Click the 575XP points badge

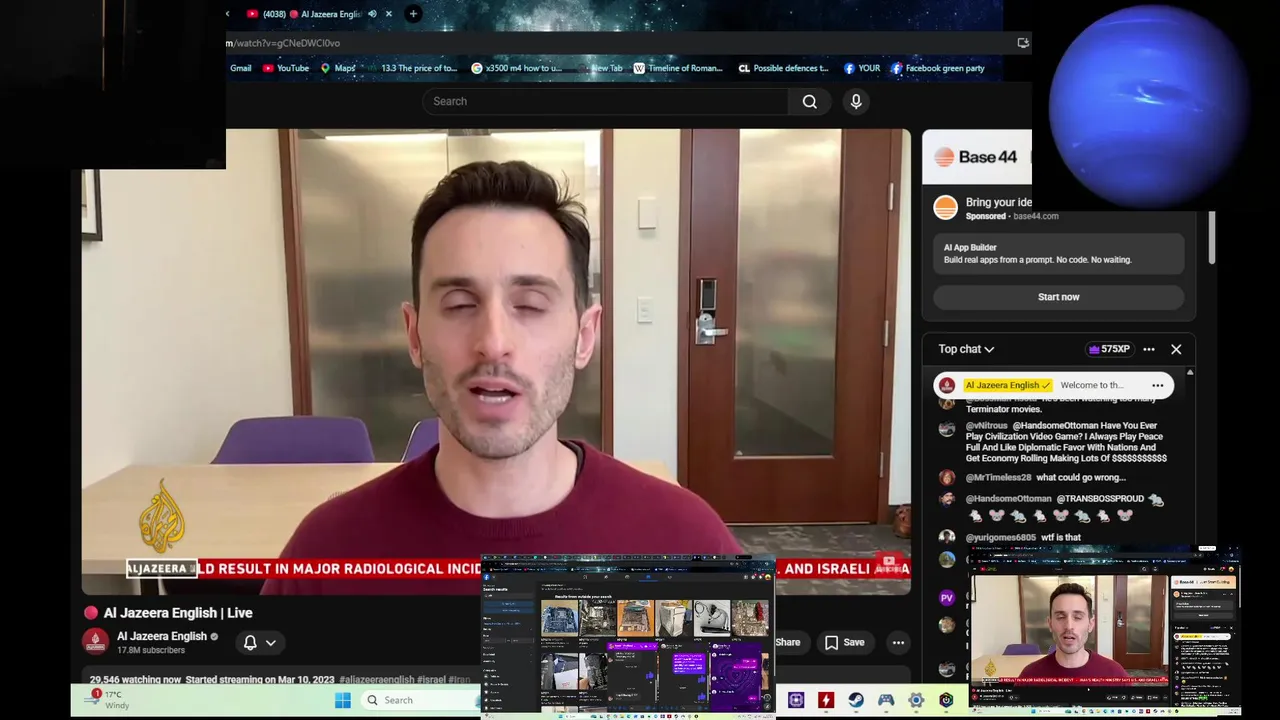point(1109,349)
